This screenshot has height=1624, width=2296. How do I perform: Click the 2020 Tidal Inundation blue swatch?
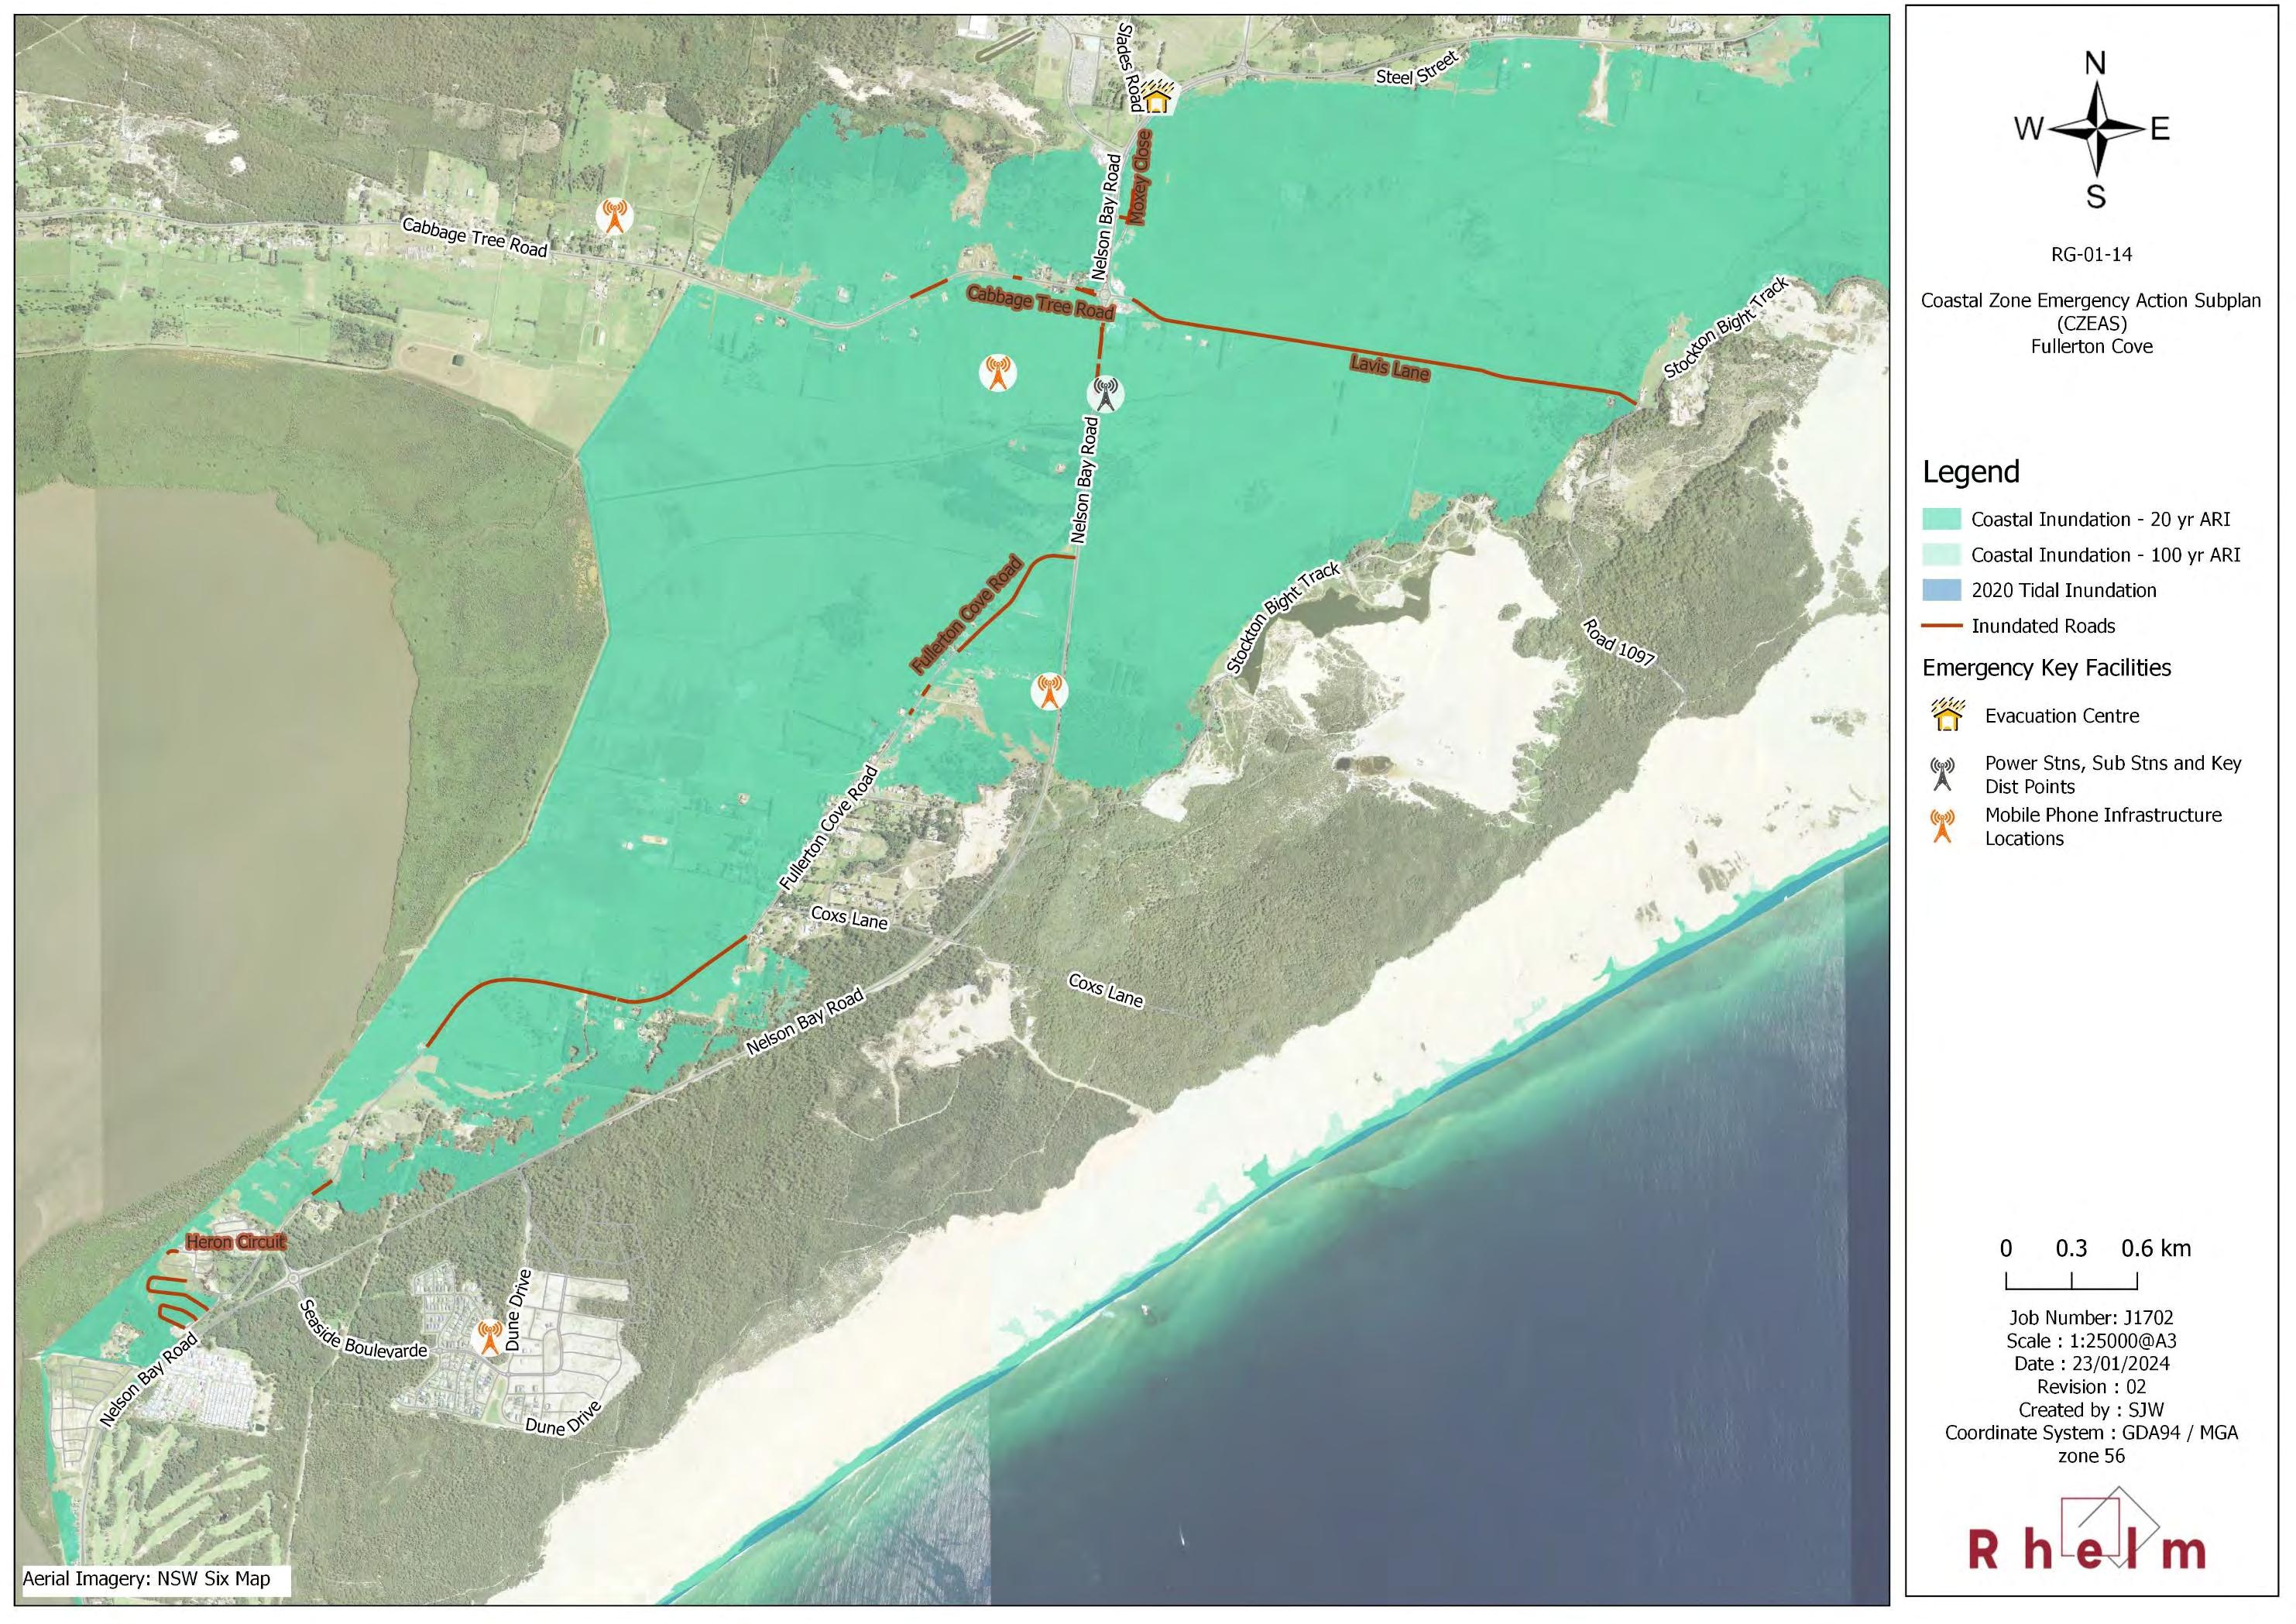pyautogui.click(x=1941, y=590)
